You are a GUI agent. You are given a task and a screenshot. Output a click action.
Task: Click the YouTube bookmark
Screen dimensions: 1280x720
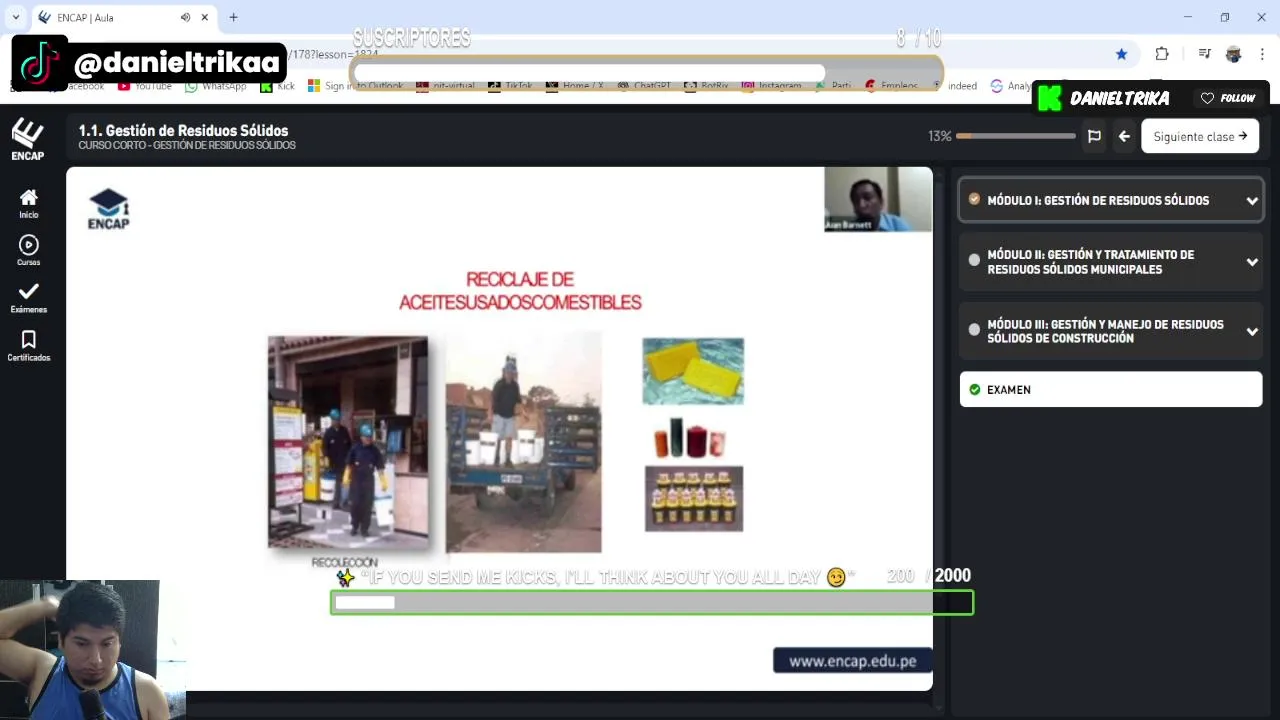(x=144, y=86)
